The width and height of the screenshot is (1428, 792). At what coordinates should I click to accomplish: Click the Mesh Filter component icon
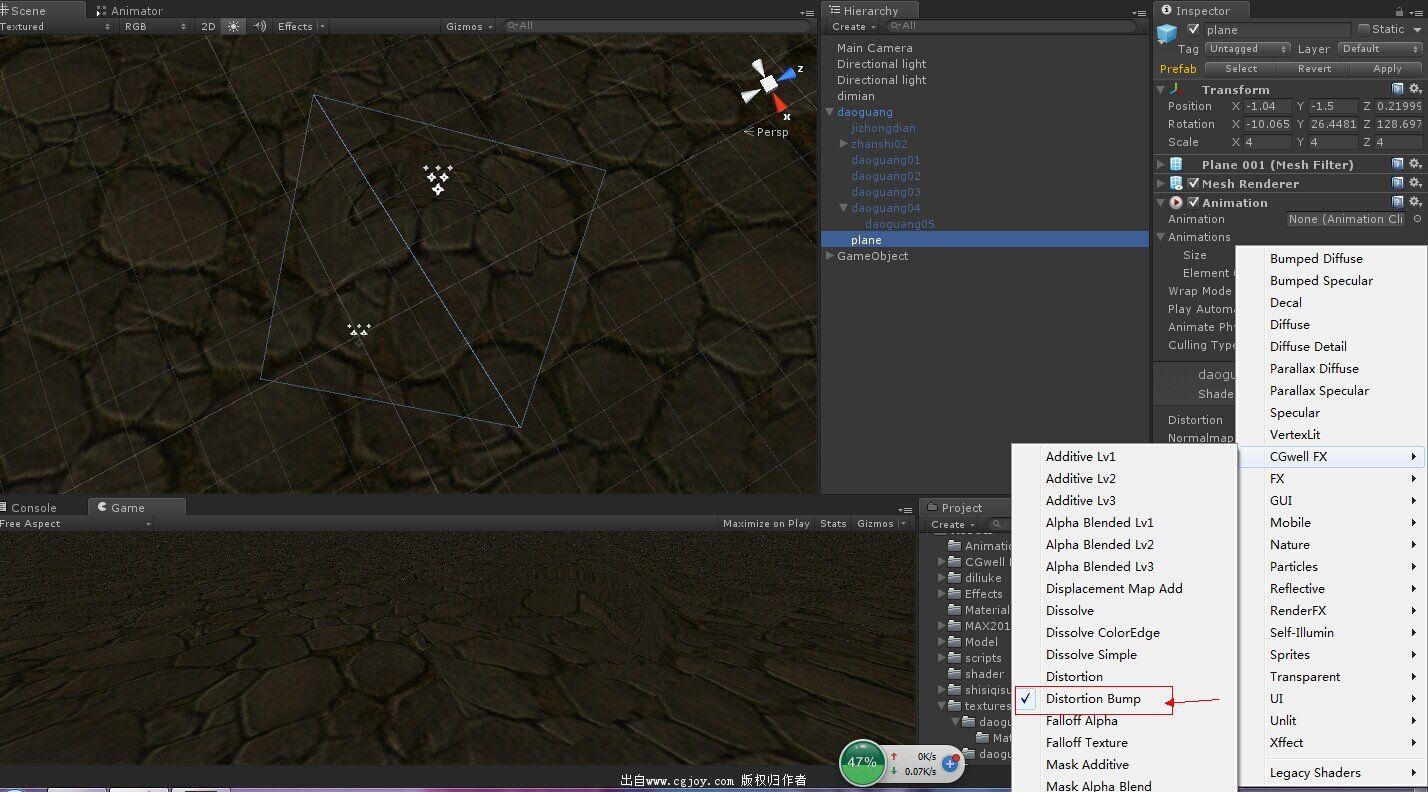1176,164
